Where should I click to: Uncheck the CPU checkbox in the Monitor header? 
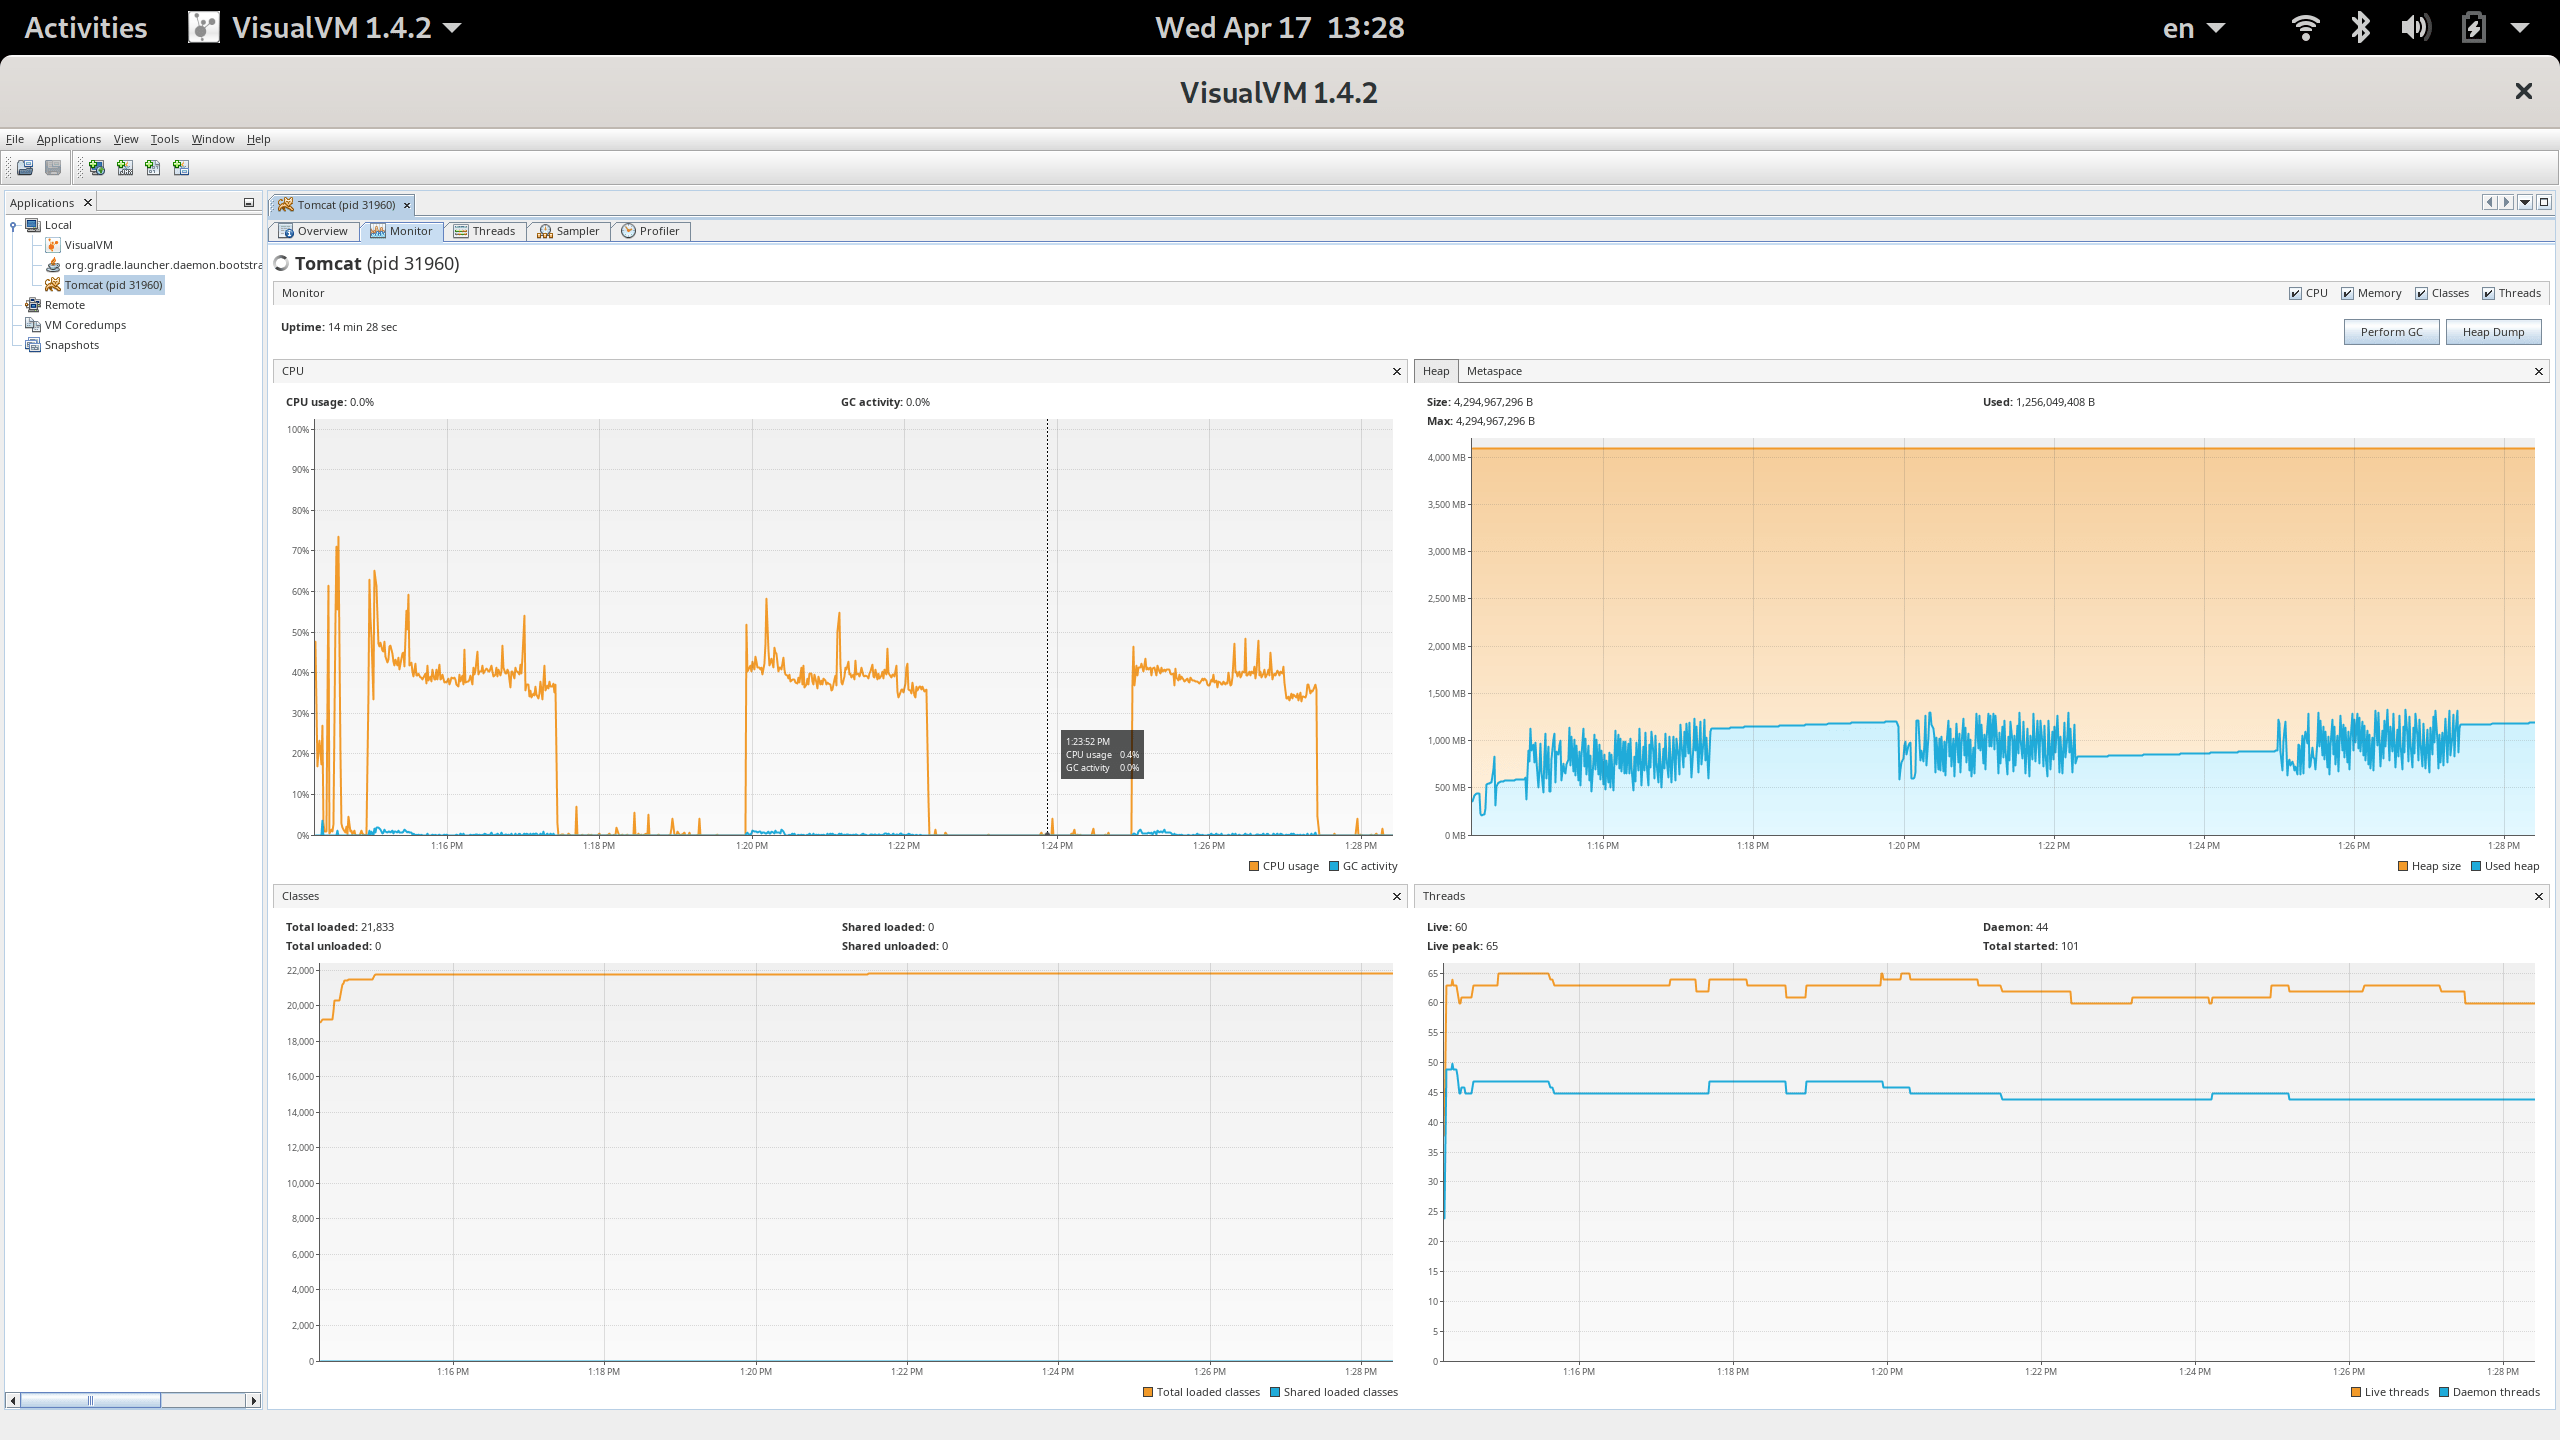[2295, 294]
